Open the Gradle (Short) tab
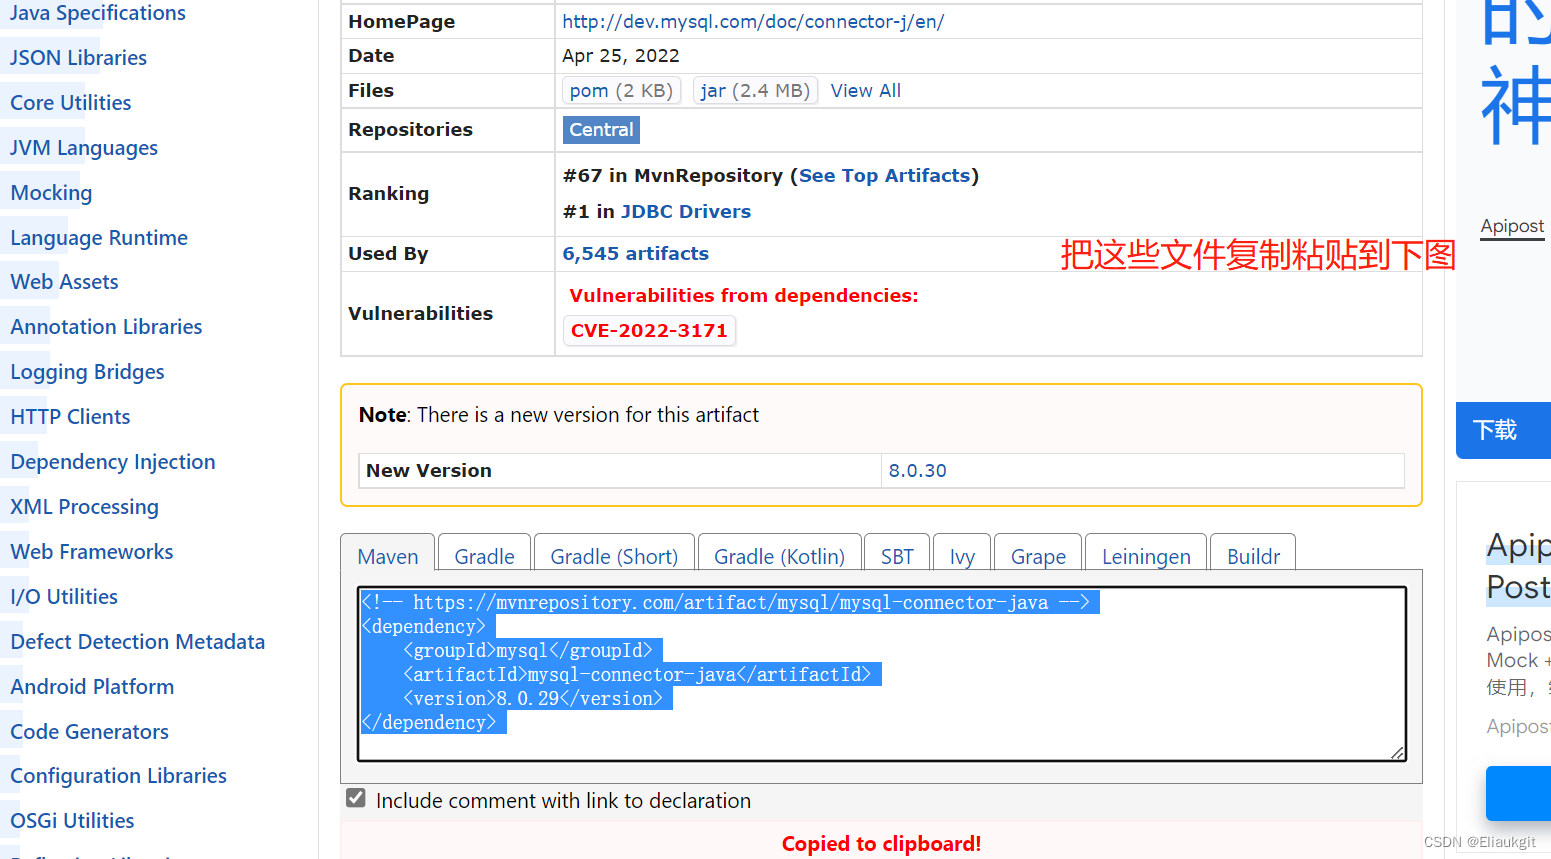The height and width of the screenshot is (859, 1551). point(614,556)
